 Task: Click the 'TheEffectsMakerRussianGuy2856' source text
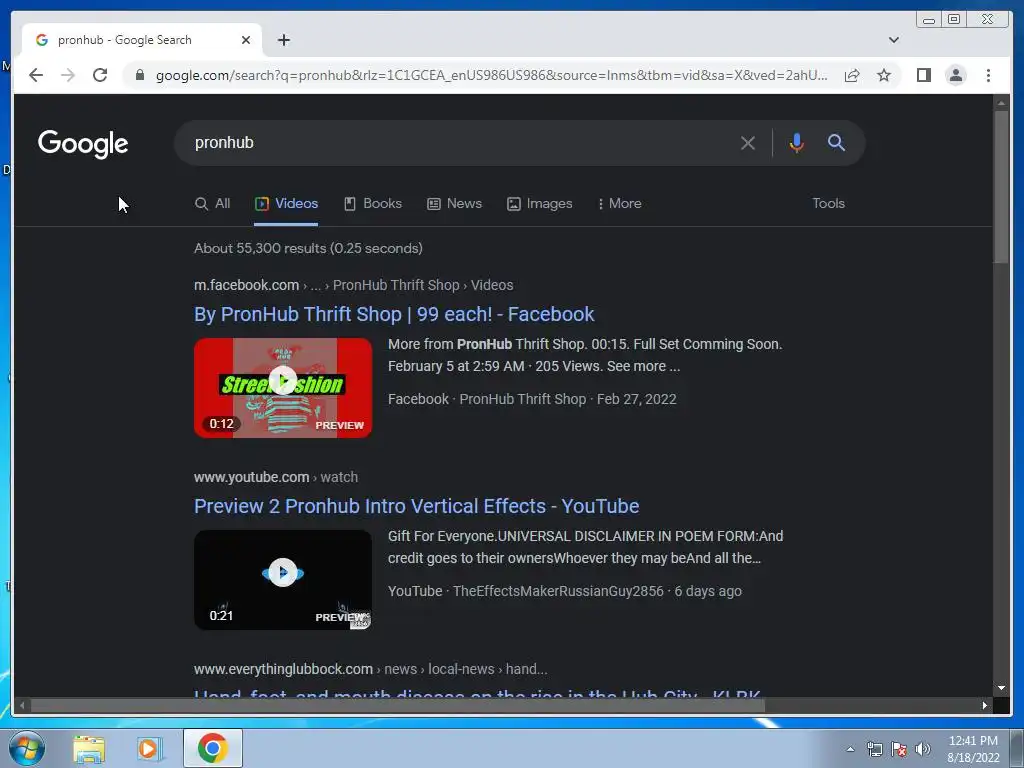click(x=558, y=591)
